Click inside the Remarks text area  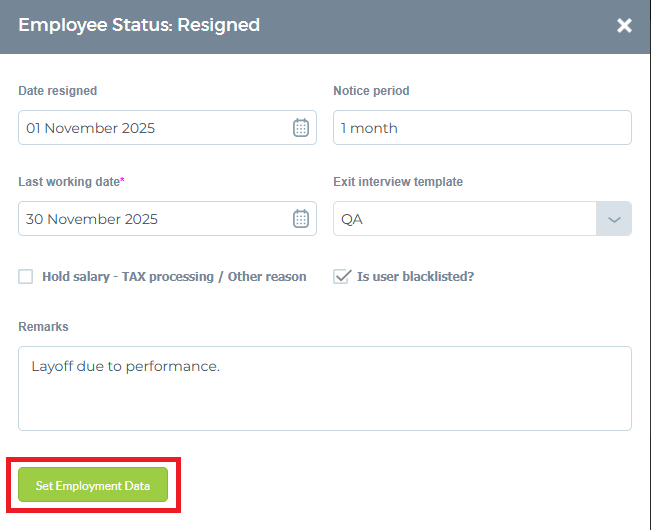[x=324, y=388]
